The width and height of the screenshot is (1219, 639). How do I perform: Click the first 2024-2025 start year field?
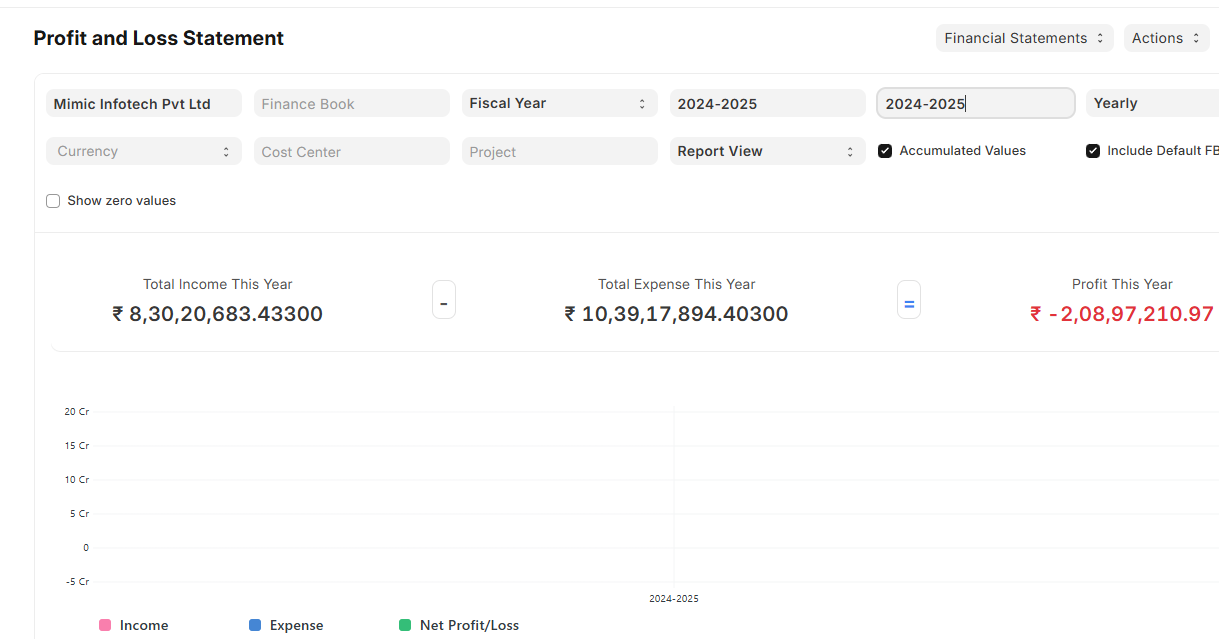(767, 103)
